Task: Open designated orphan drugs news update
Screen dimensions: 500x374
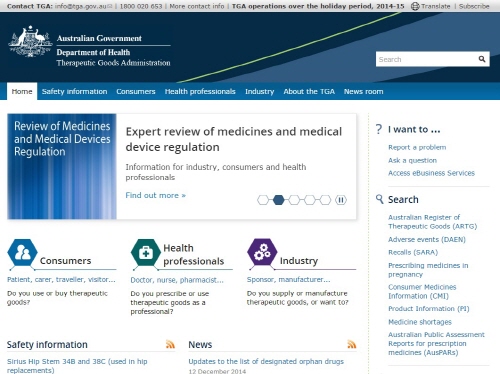Action: (x=266, y=361)
